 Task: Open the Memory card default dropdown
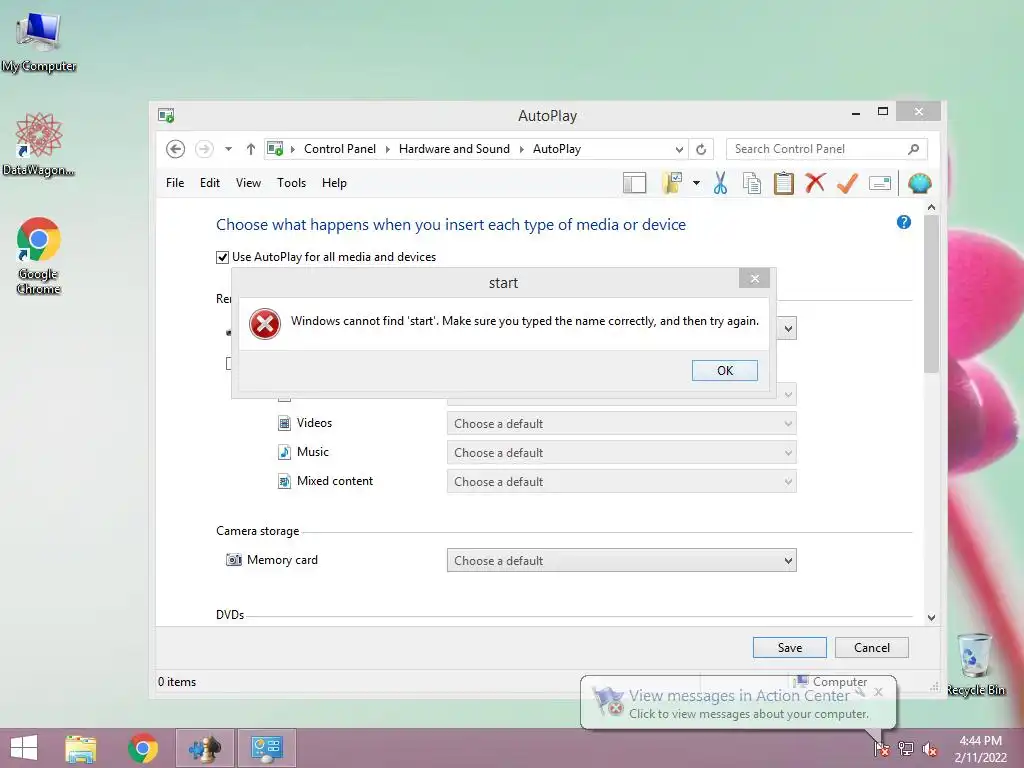click(x=622, y=560)
